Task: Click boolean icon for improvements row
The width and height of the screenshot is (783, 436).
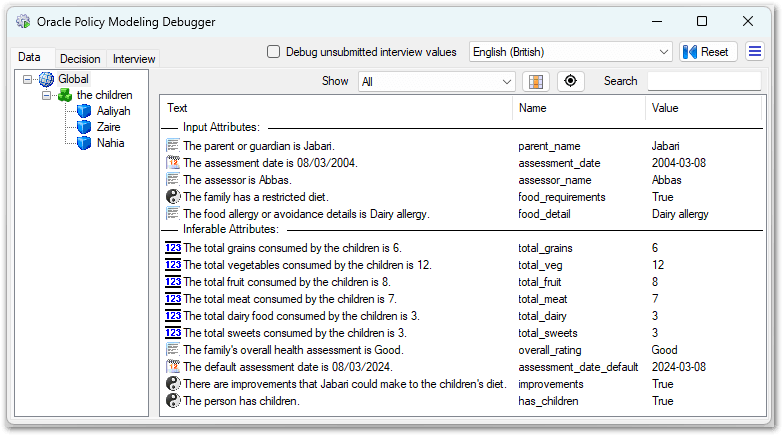Action: 173,384
